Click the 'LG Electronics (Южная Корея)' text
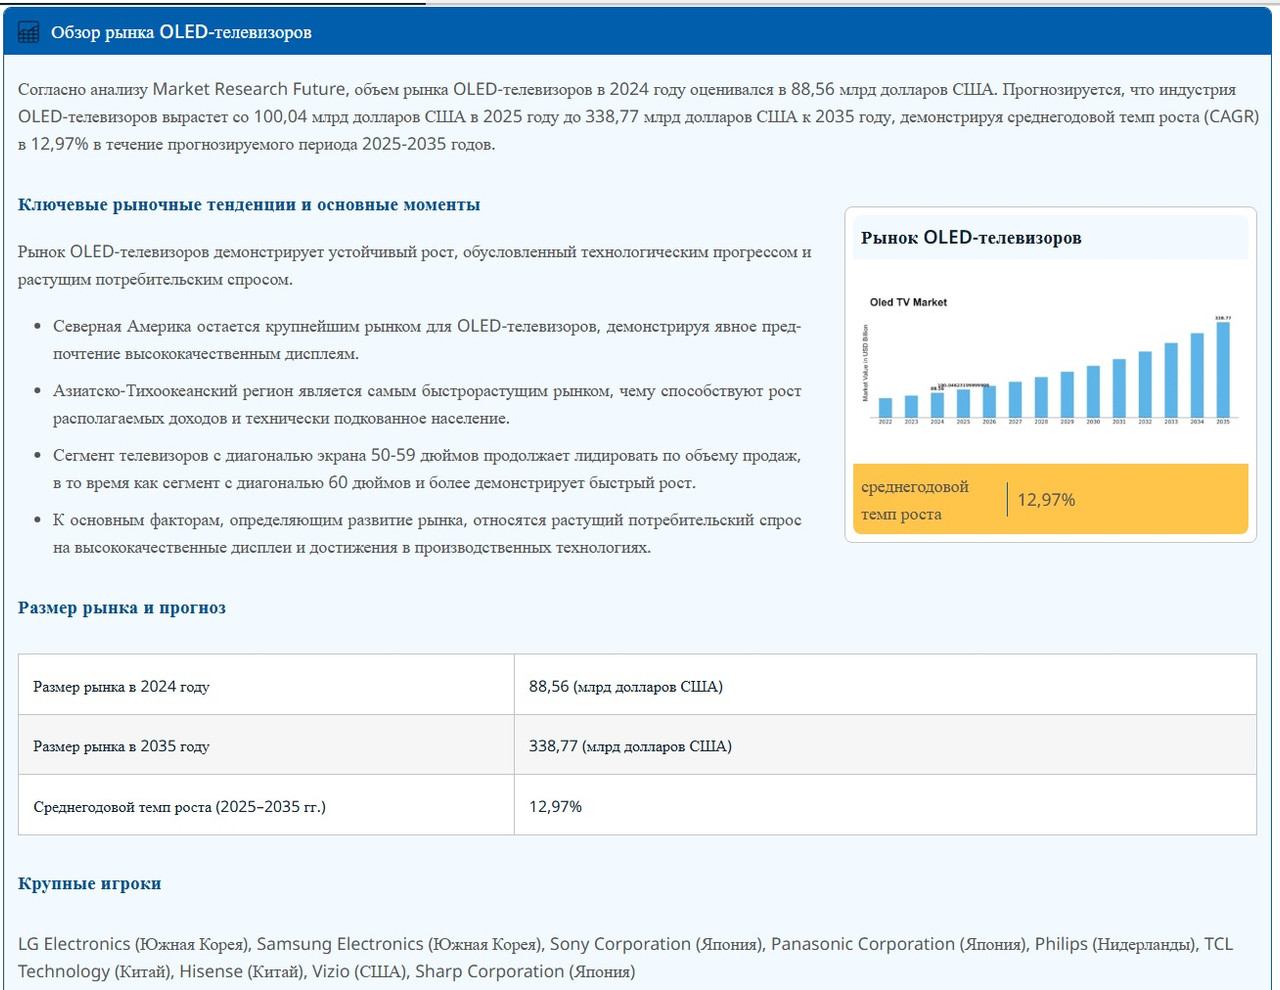Image resolution: width=1280 pixels, height=990 pixels. [x=133, y=944]
